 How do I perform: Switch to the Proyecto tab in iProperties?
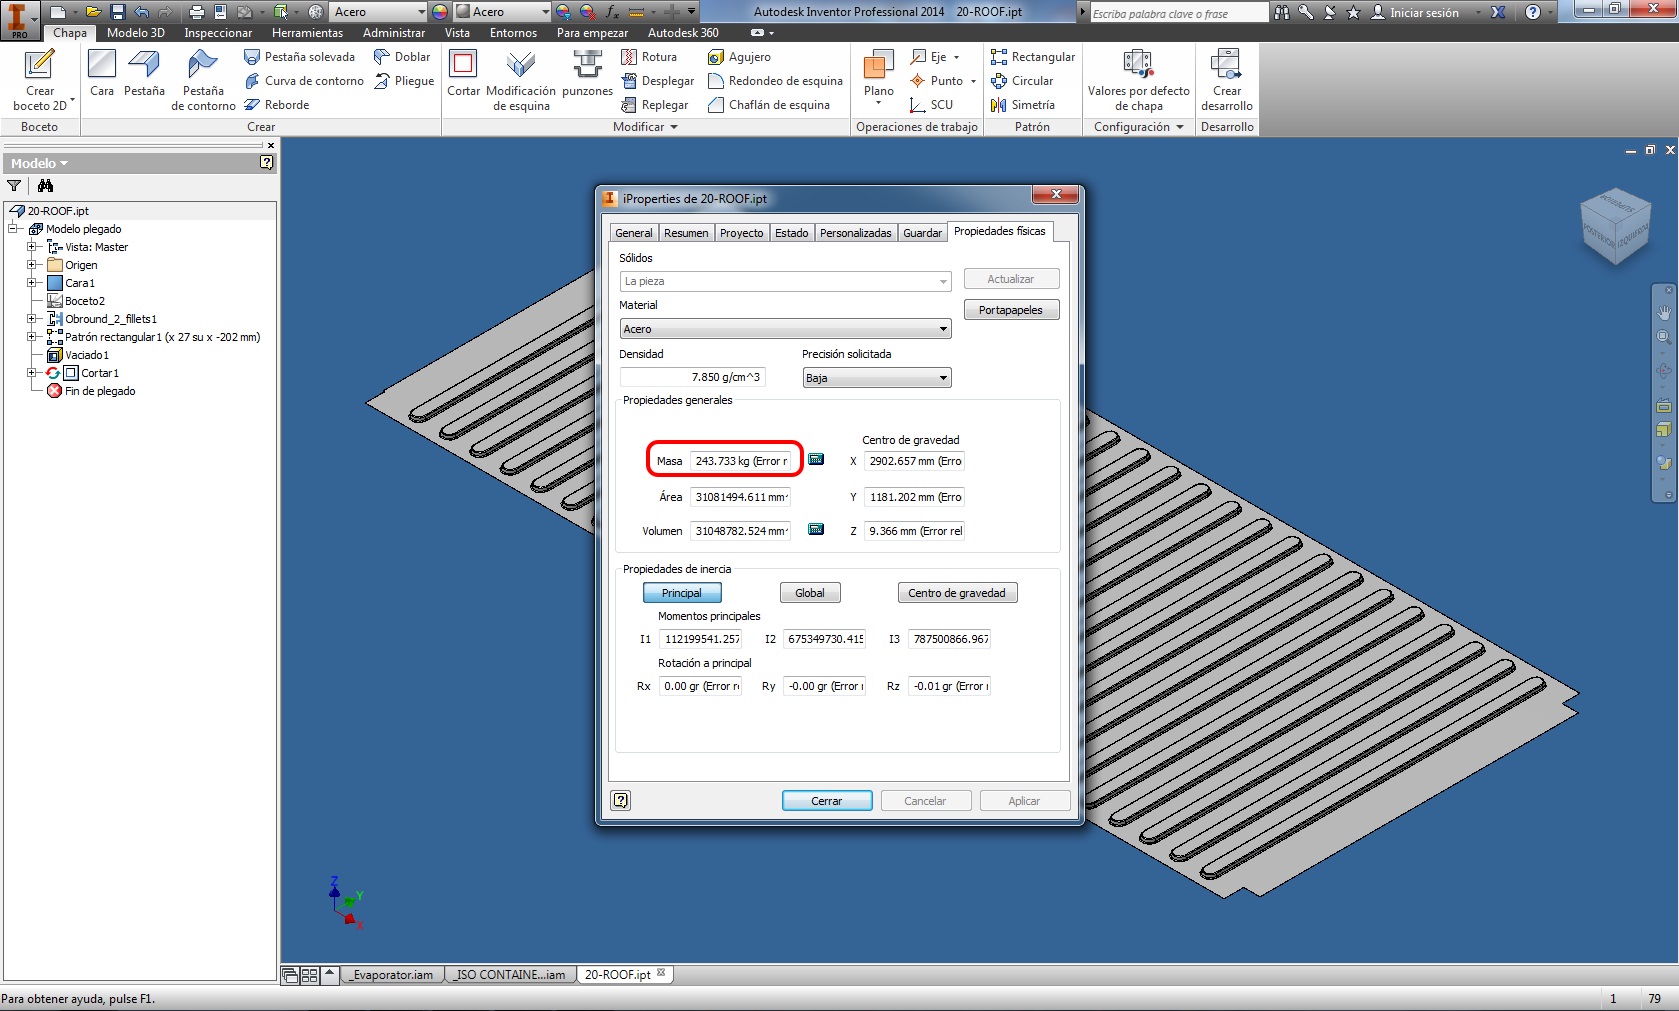click(x=741, y=233)
